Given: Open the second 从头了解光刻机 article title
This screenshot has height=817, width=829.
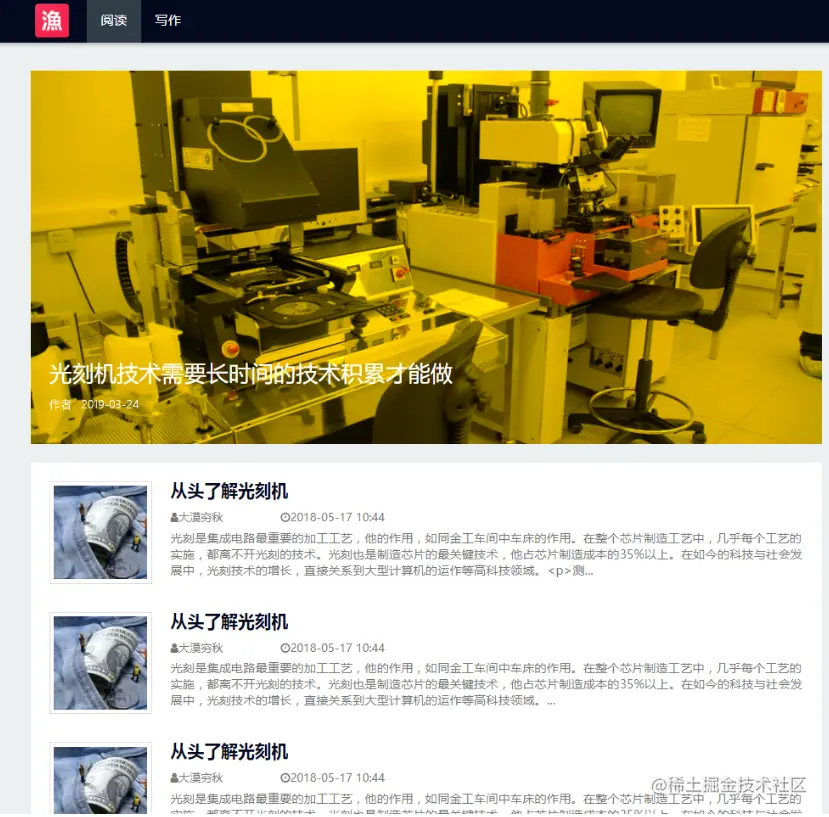Looking at the screenshot, I should 229,622.
